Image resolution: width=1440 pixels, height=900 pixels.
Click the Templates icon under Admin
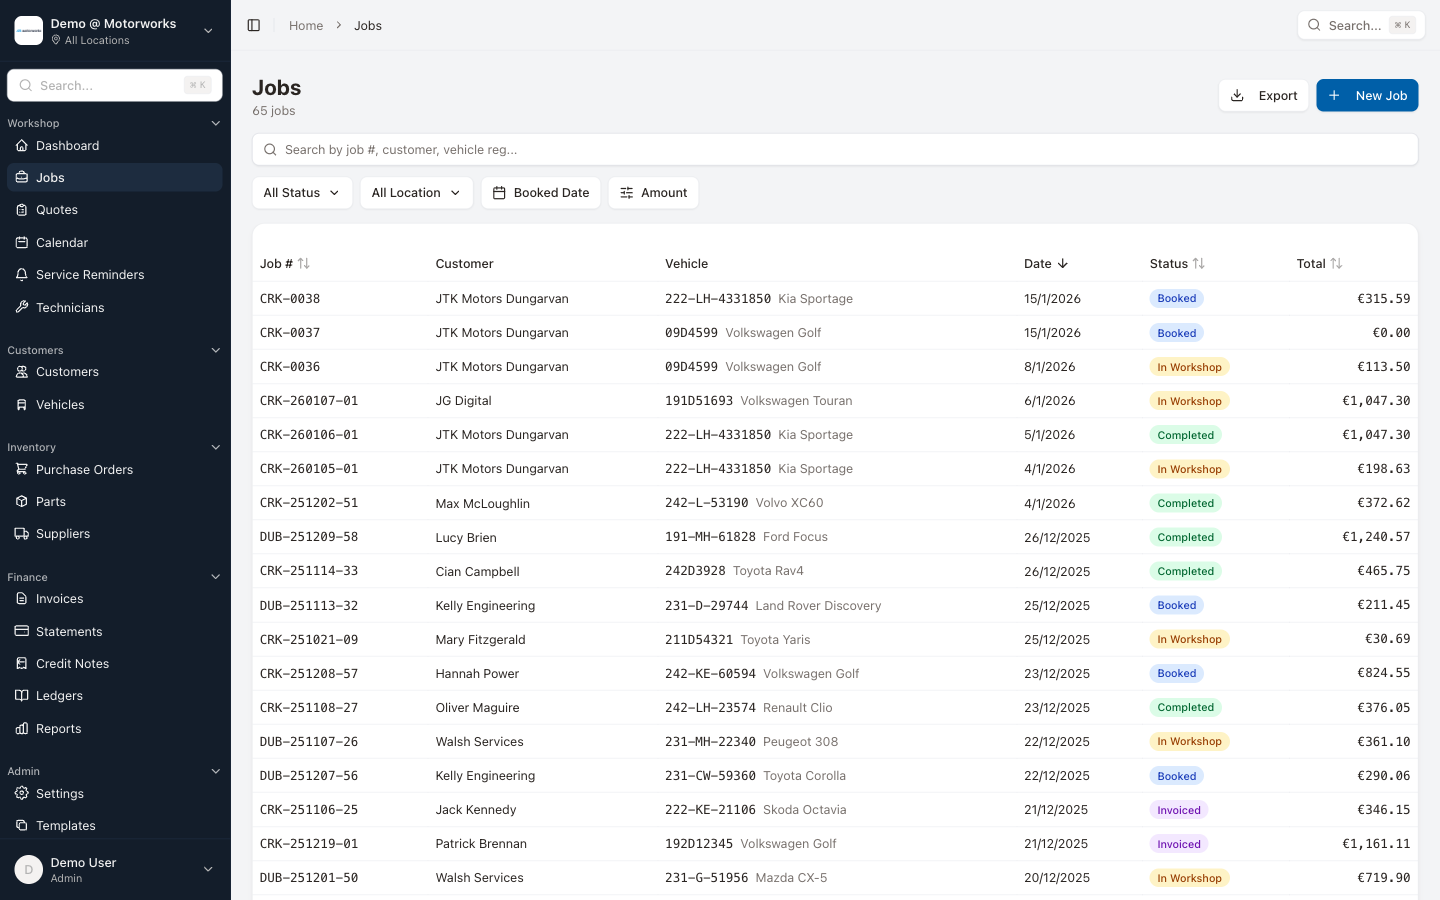coord(22,825)
